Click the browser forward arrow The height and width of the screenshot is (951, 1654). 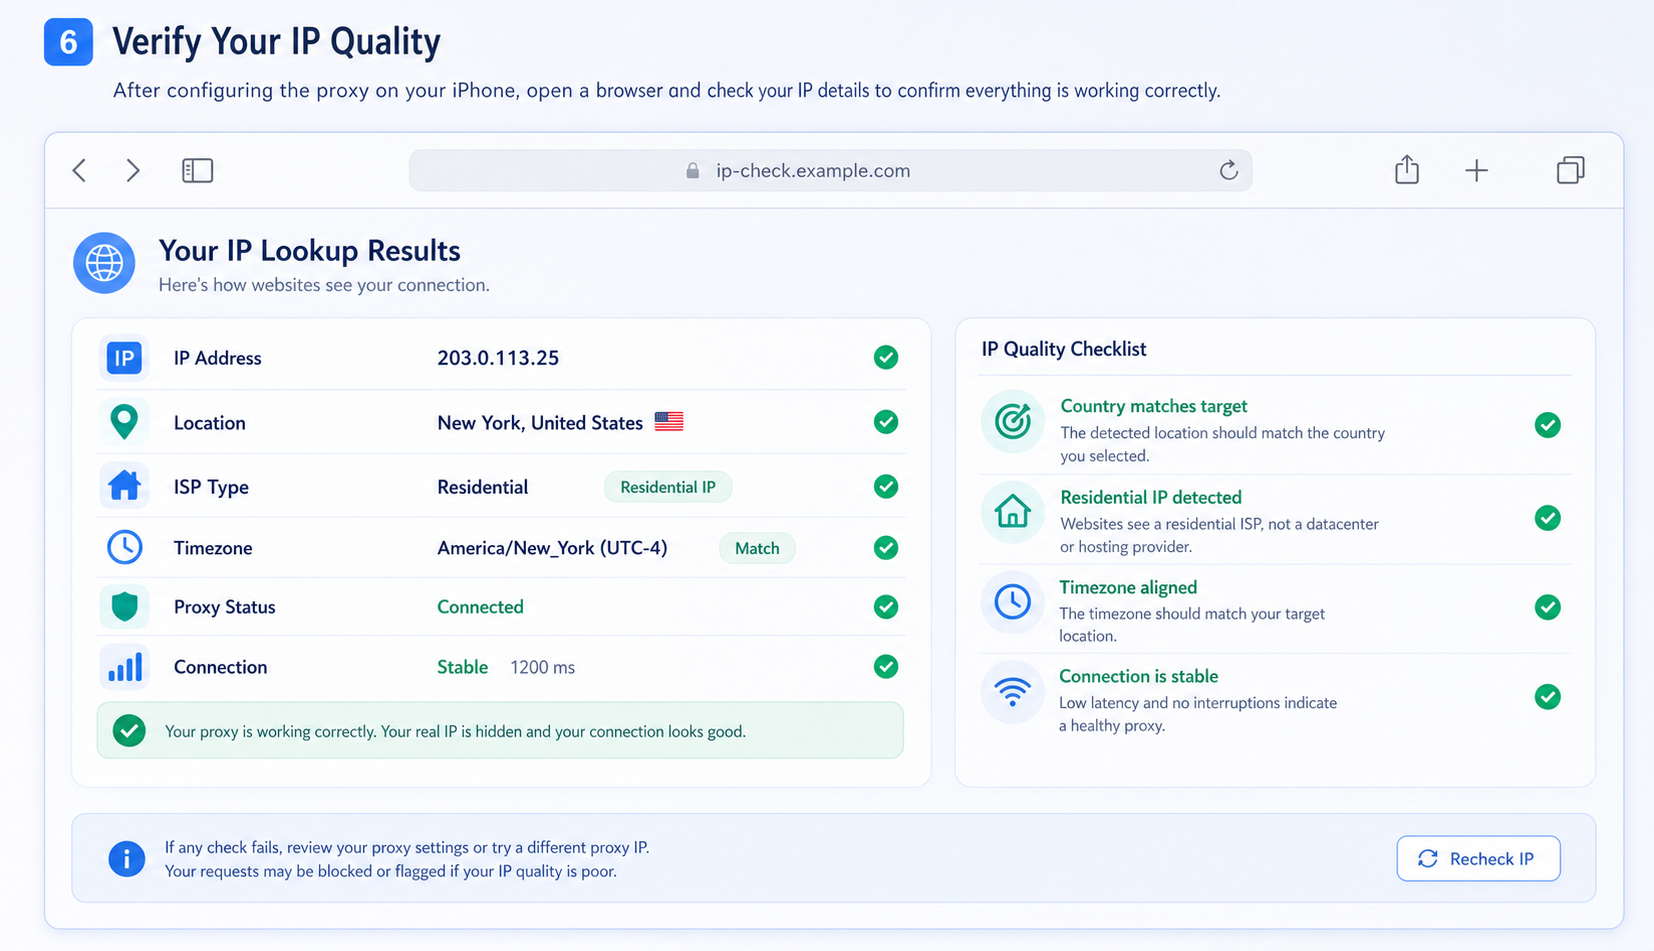[x=133, y=170]
